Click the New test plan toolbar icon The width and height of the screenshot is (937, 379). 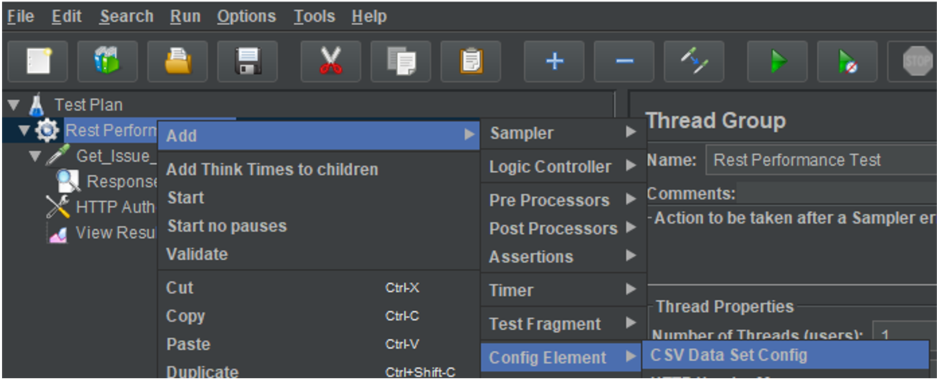point(37,61)
